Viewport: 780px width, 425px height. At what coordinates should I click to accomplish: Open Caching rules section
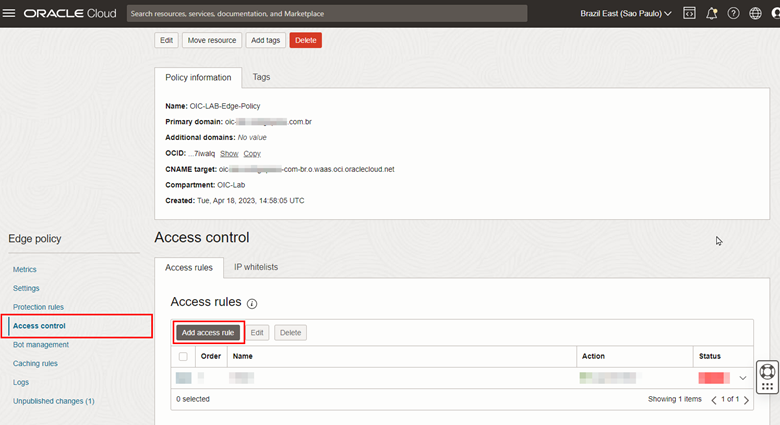pos(35,363)
